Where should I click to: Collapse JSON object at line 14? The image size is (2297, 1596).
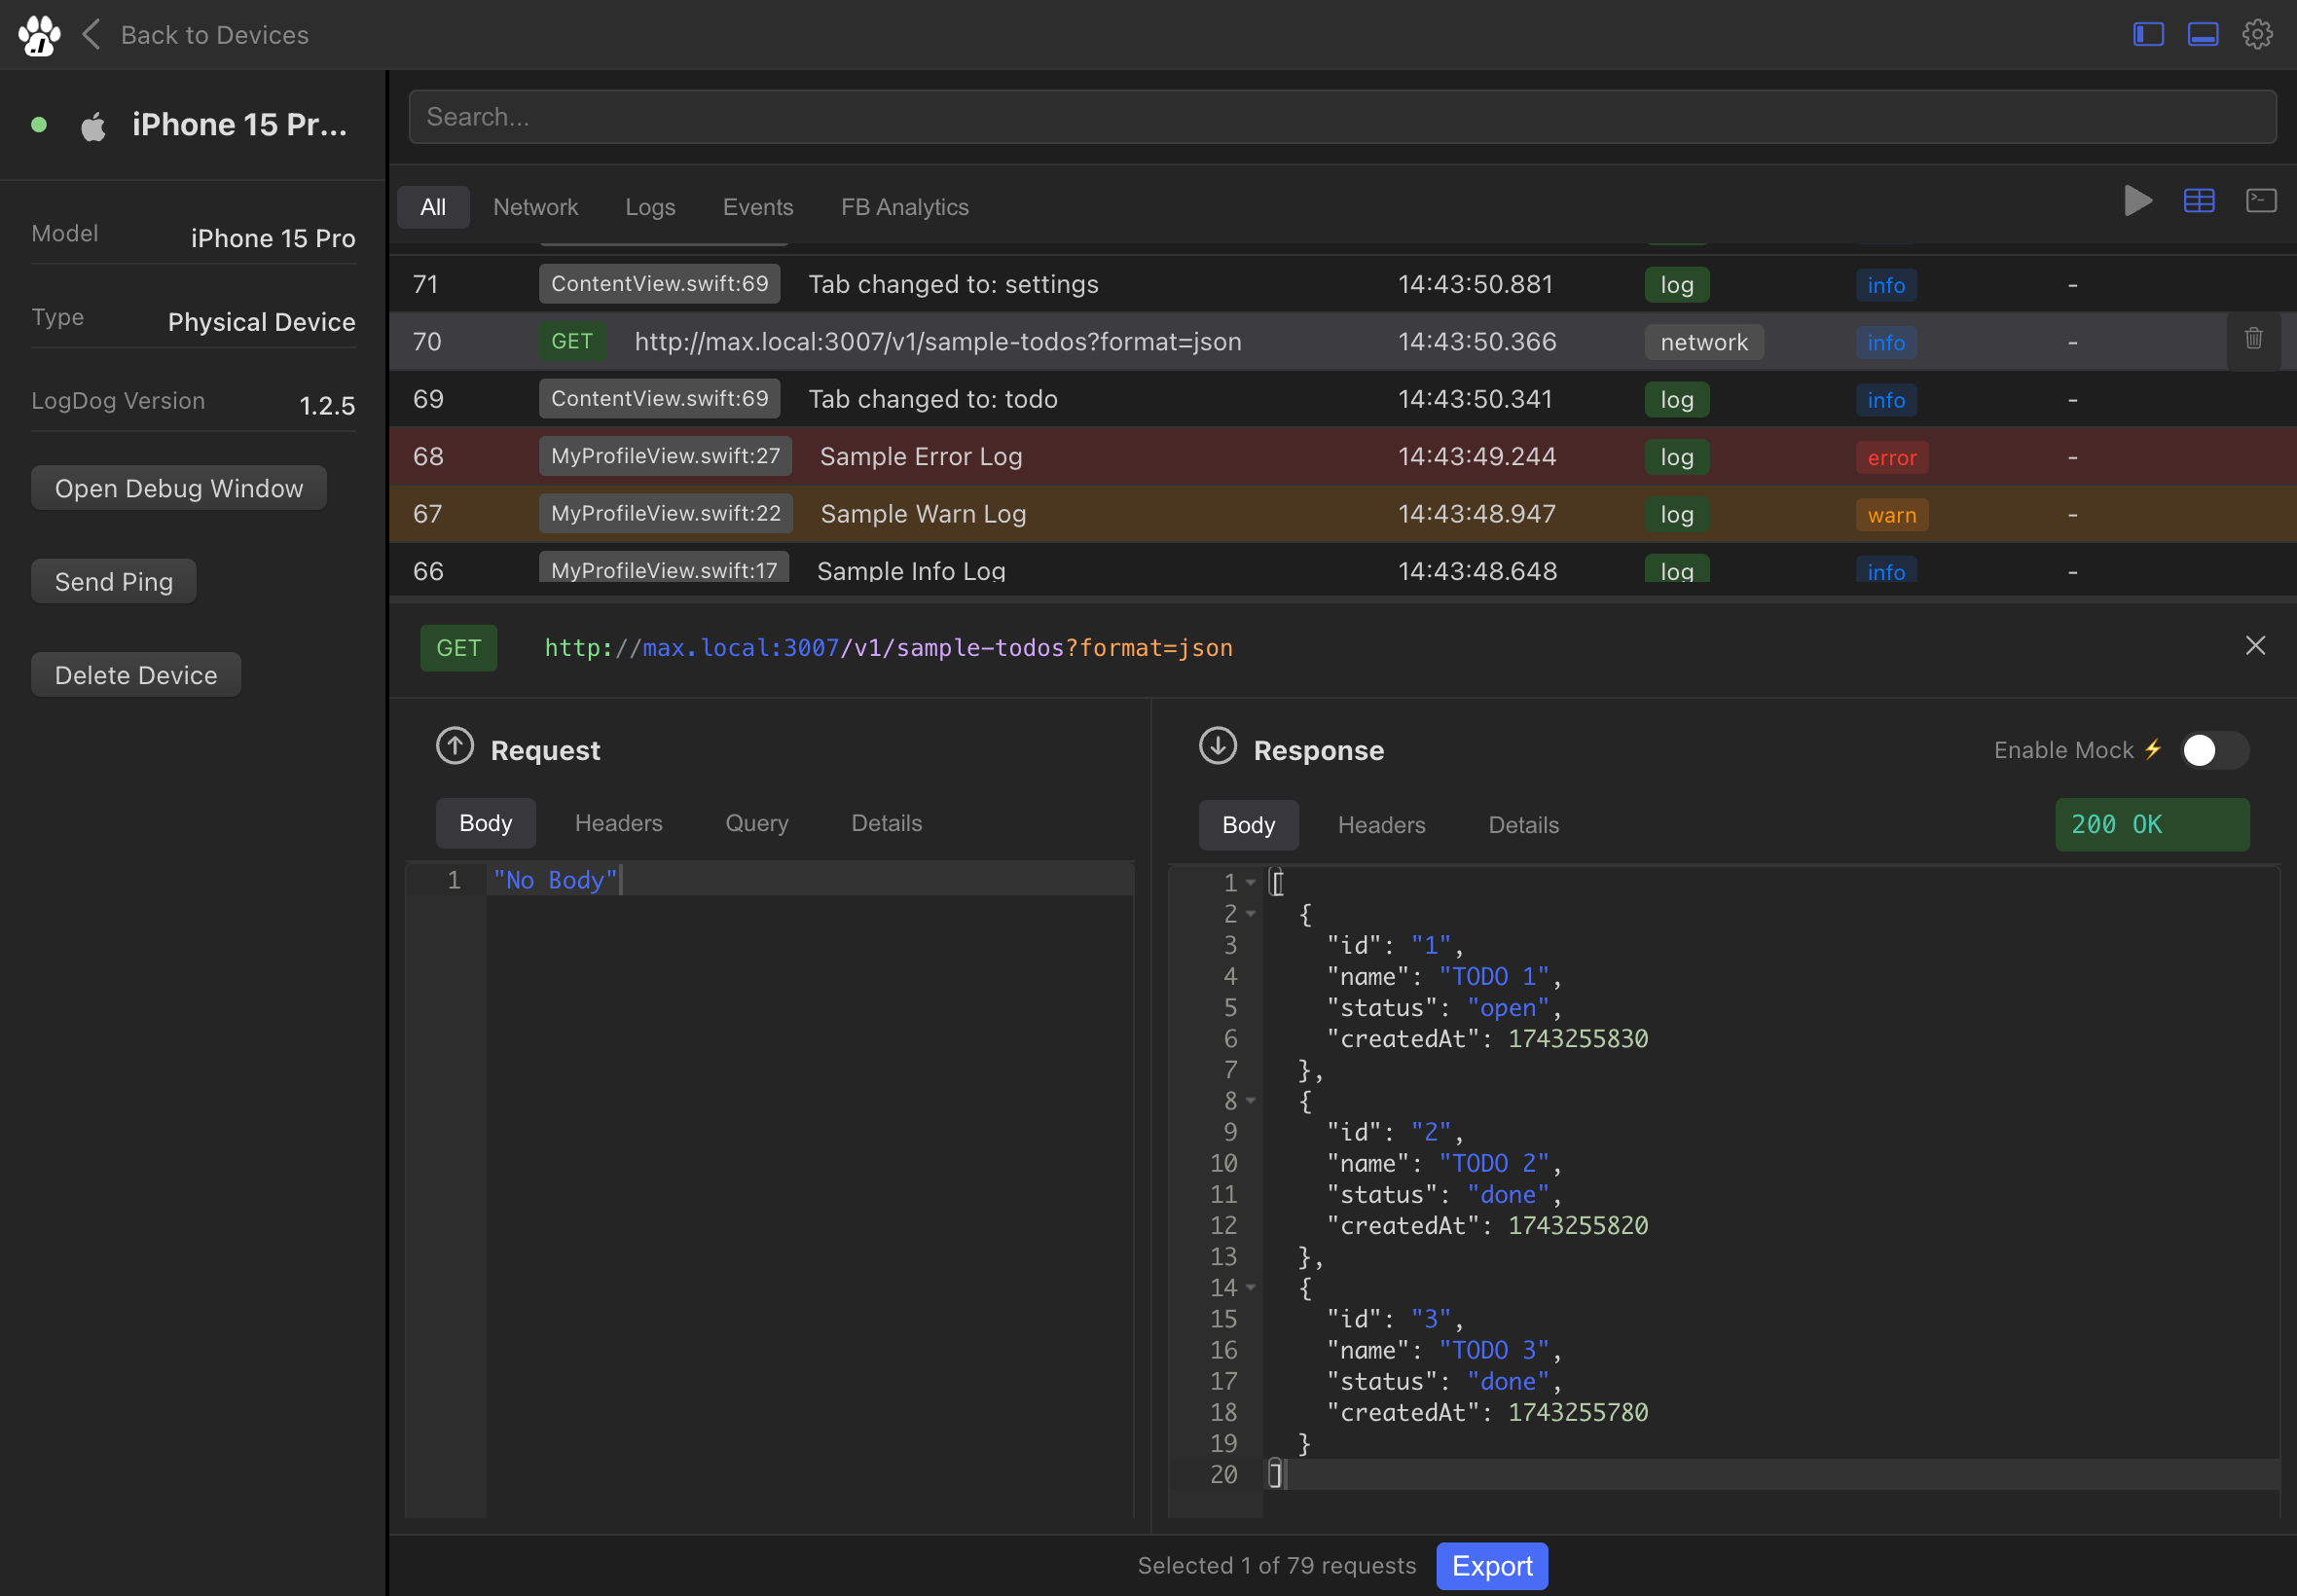click(1250, 1288)
